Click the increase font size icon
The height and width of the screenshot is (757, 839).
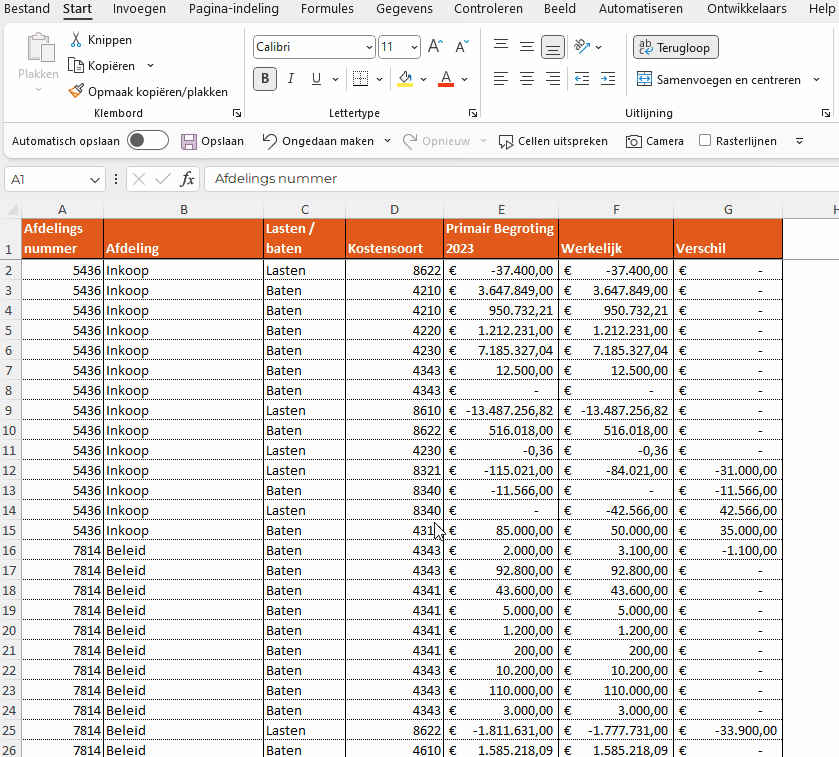tap(435, 47)
